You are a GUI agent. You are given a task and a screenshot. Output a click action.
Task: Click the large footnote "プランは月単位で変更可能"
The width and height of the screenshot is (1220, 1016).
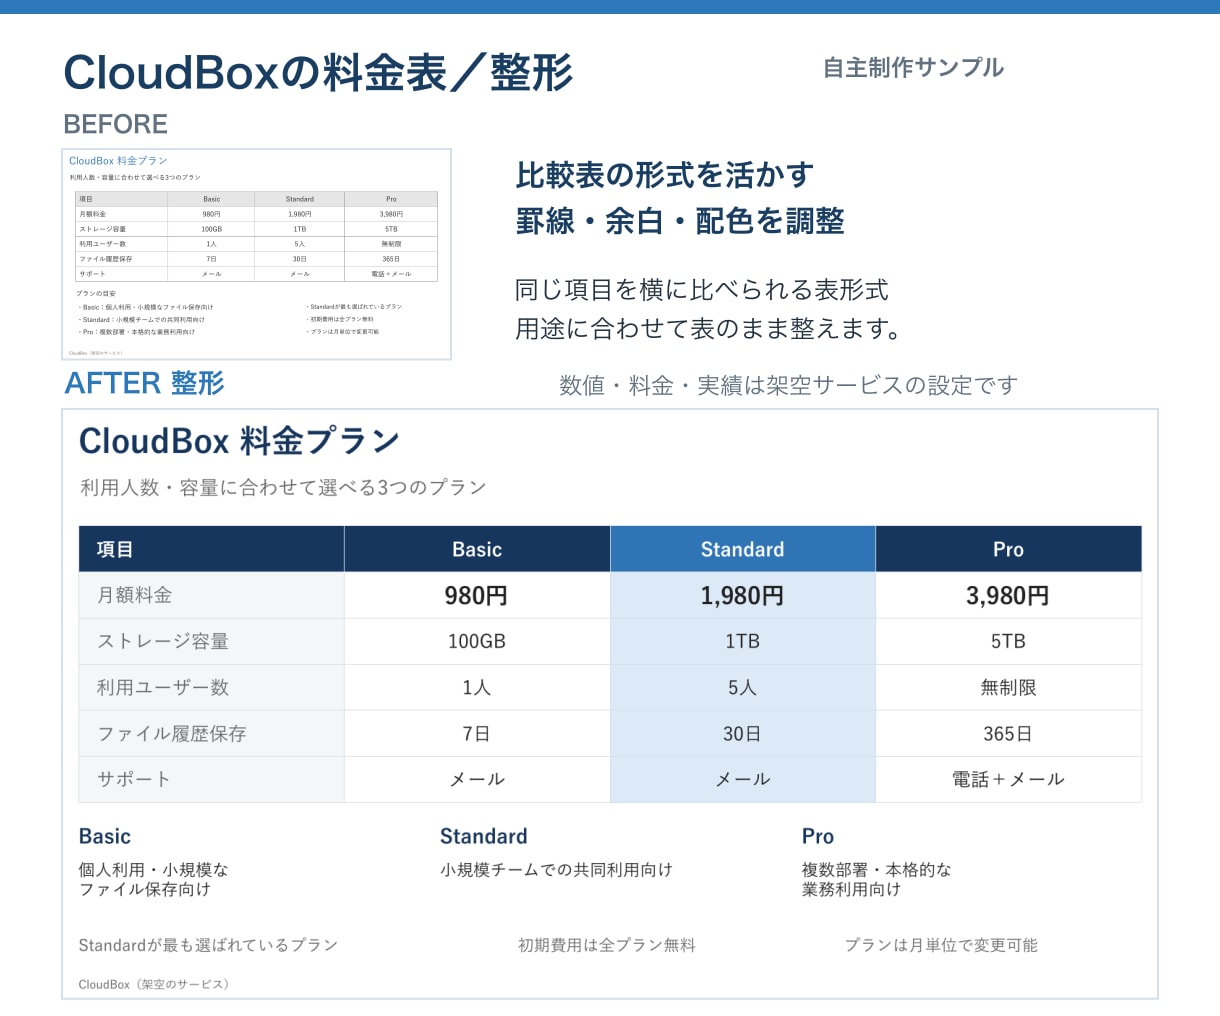pos(941,945)
